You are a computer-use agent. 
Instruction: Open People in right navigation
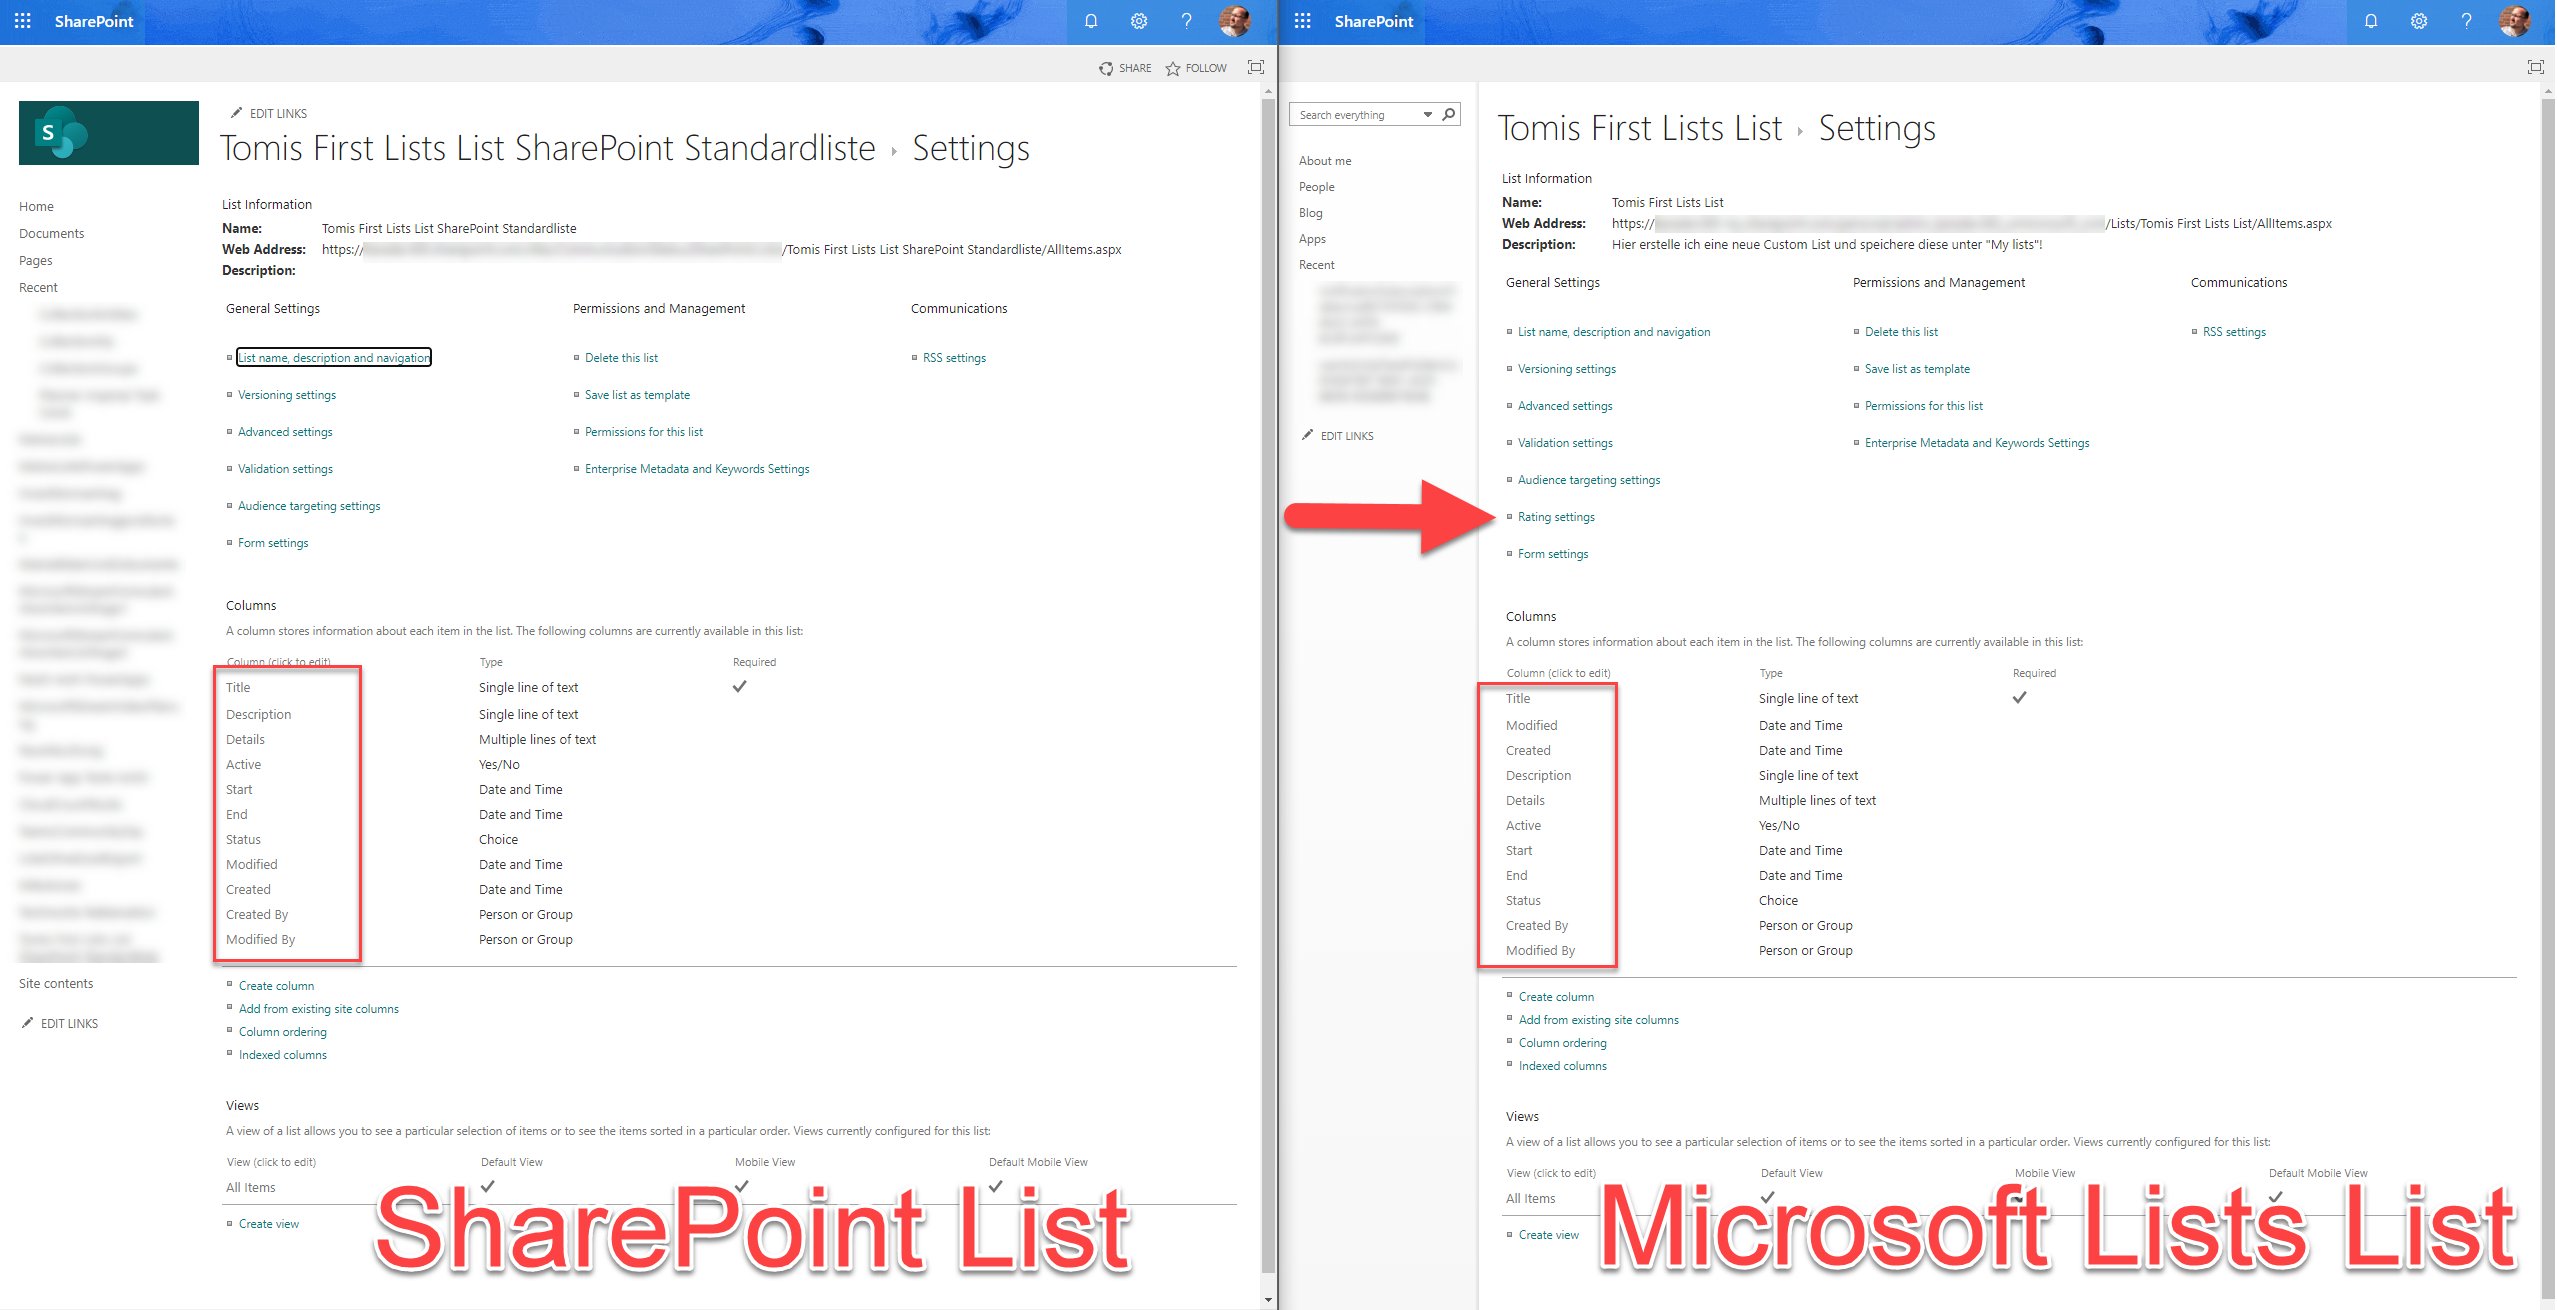pyautogui.click(x=1316, y=186)
